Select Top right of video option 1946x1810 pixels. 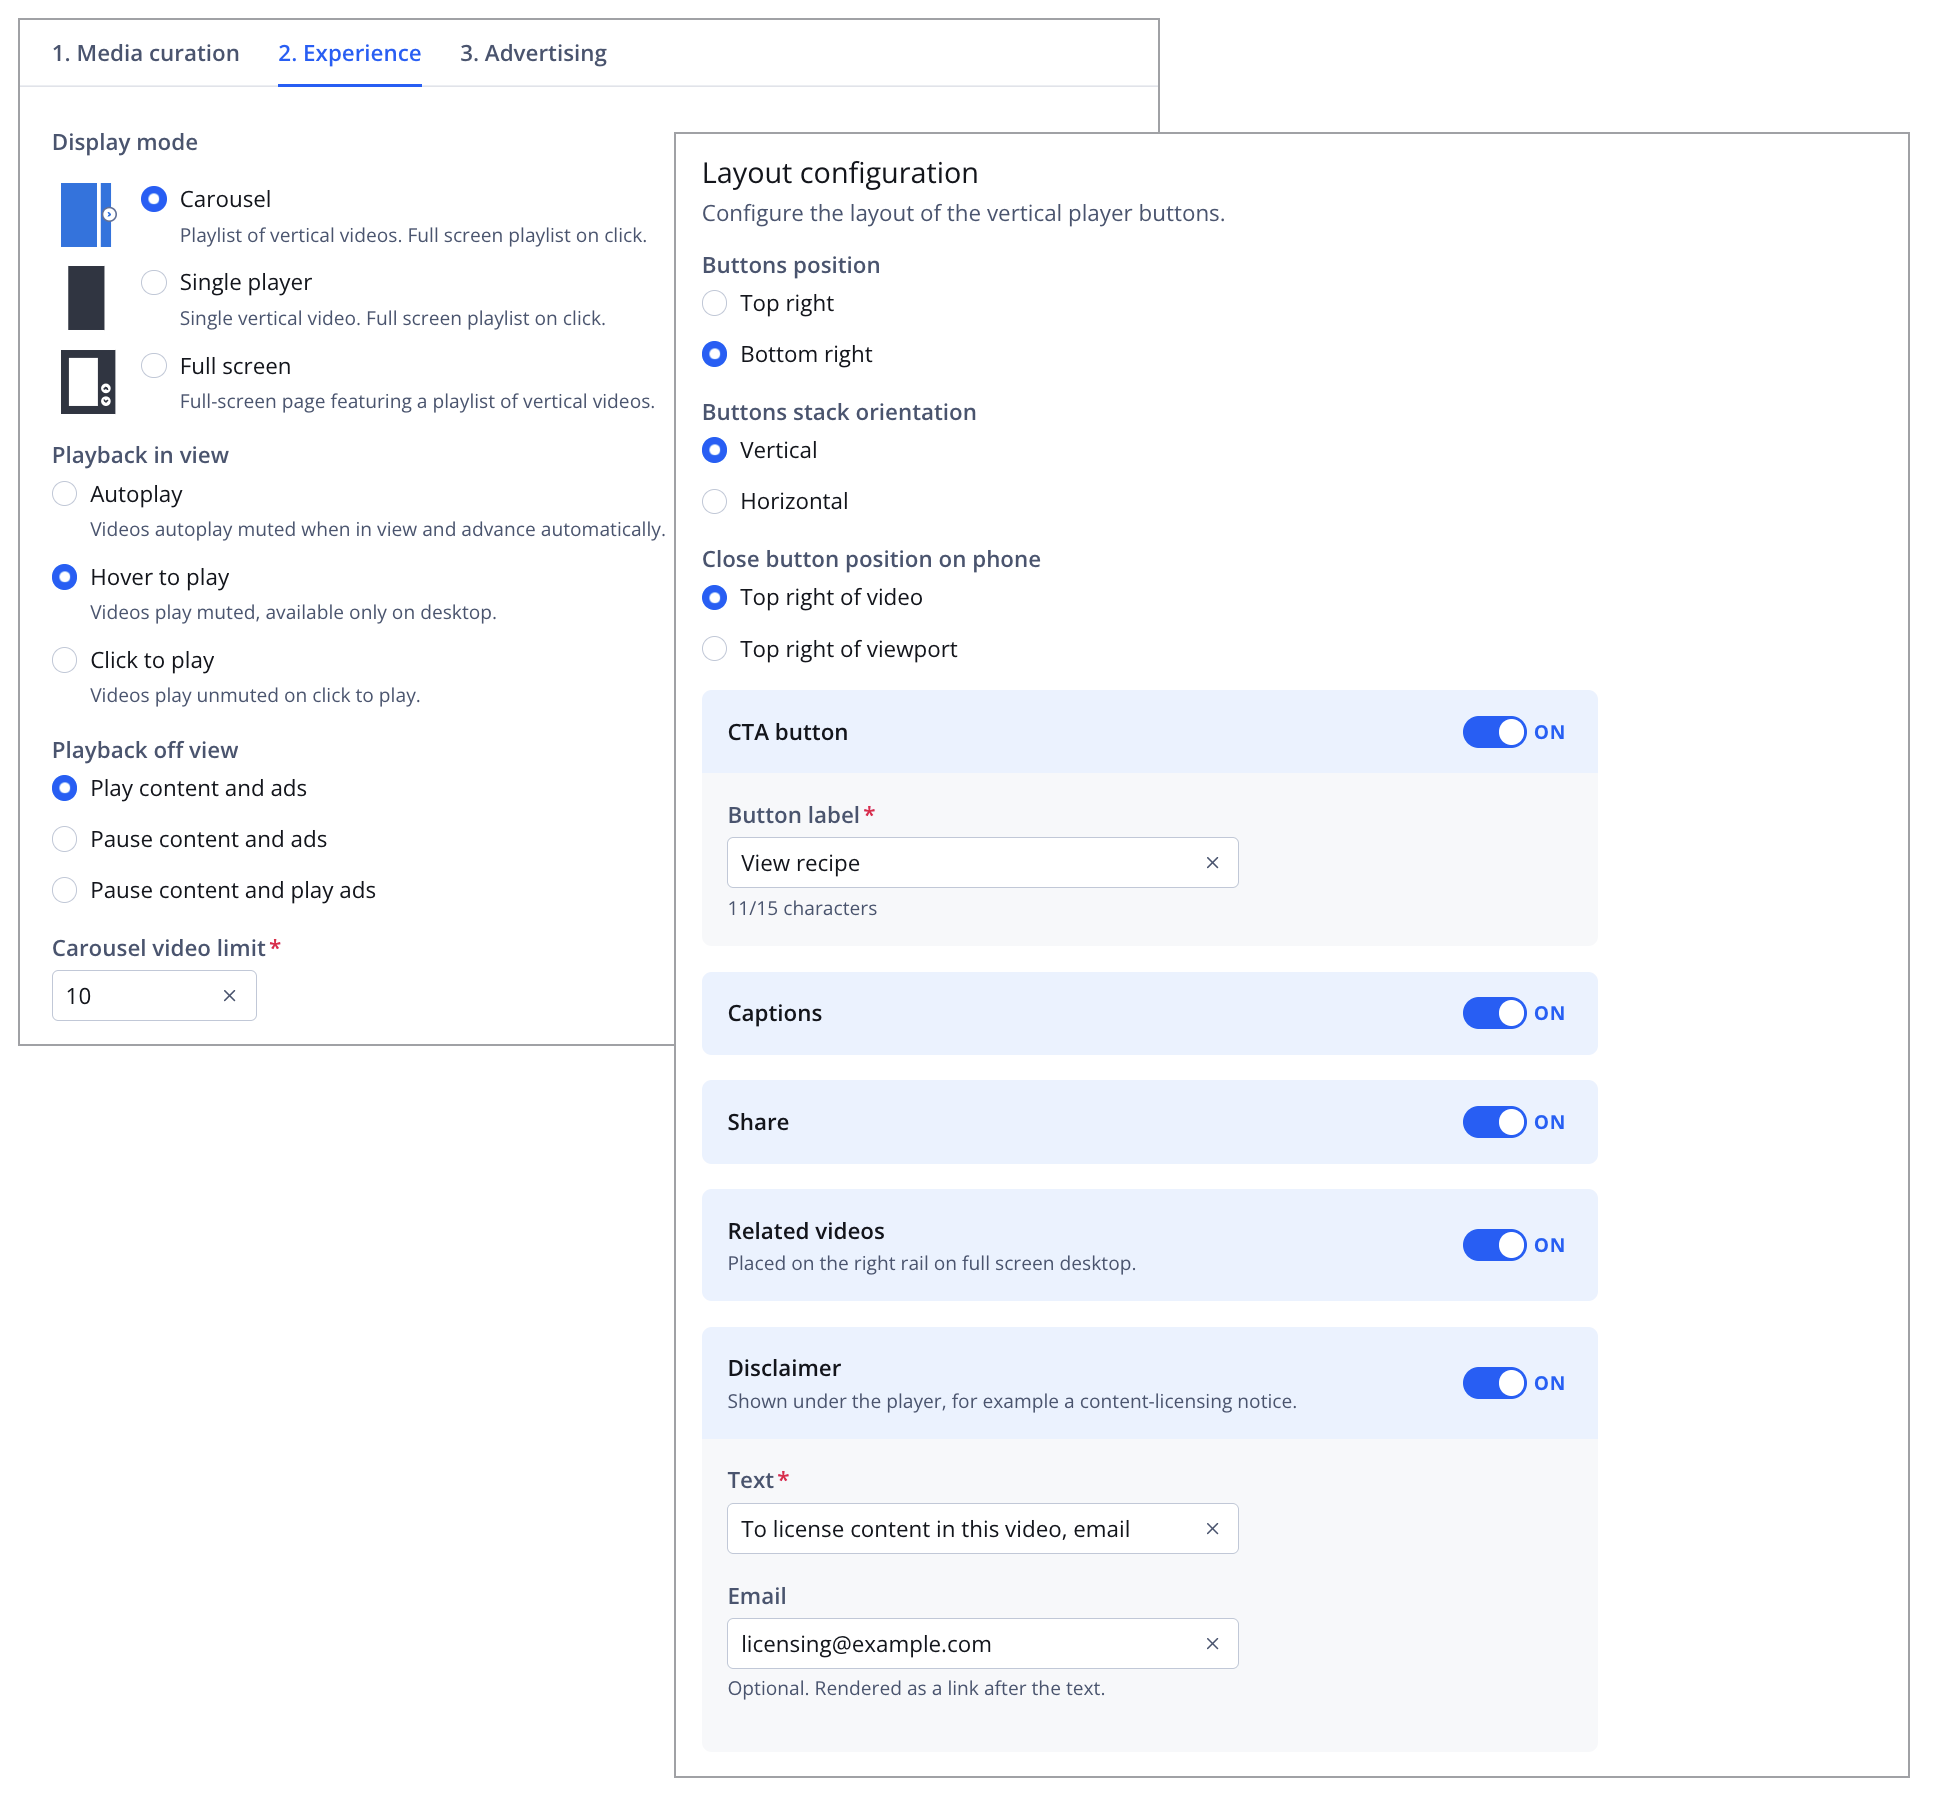(x=715, y=597)
